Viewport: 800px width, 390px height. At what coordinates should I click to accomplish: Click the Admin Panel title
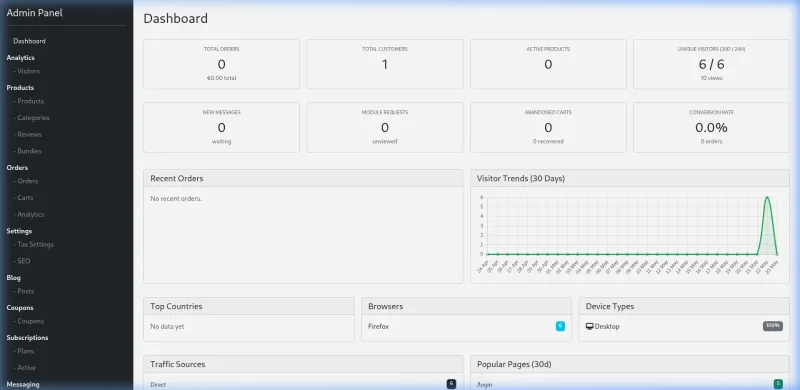coord(35,13)
